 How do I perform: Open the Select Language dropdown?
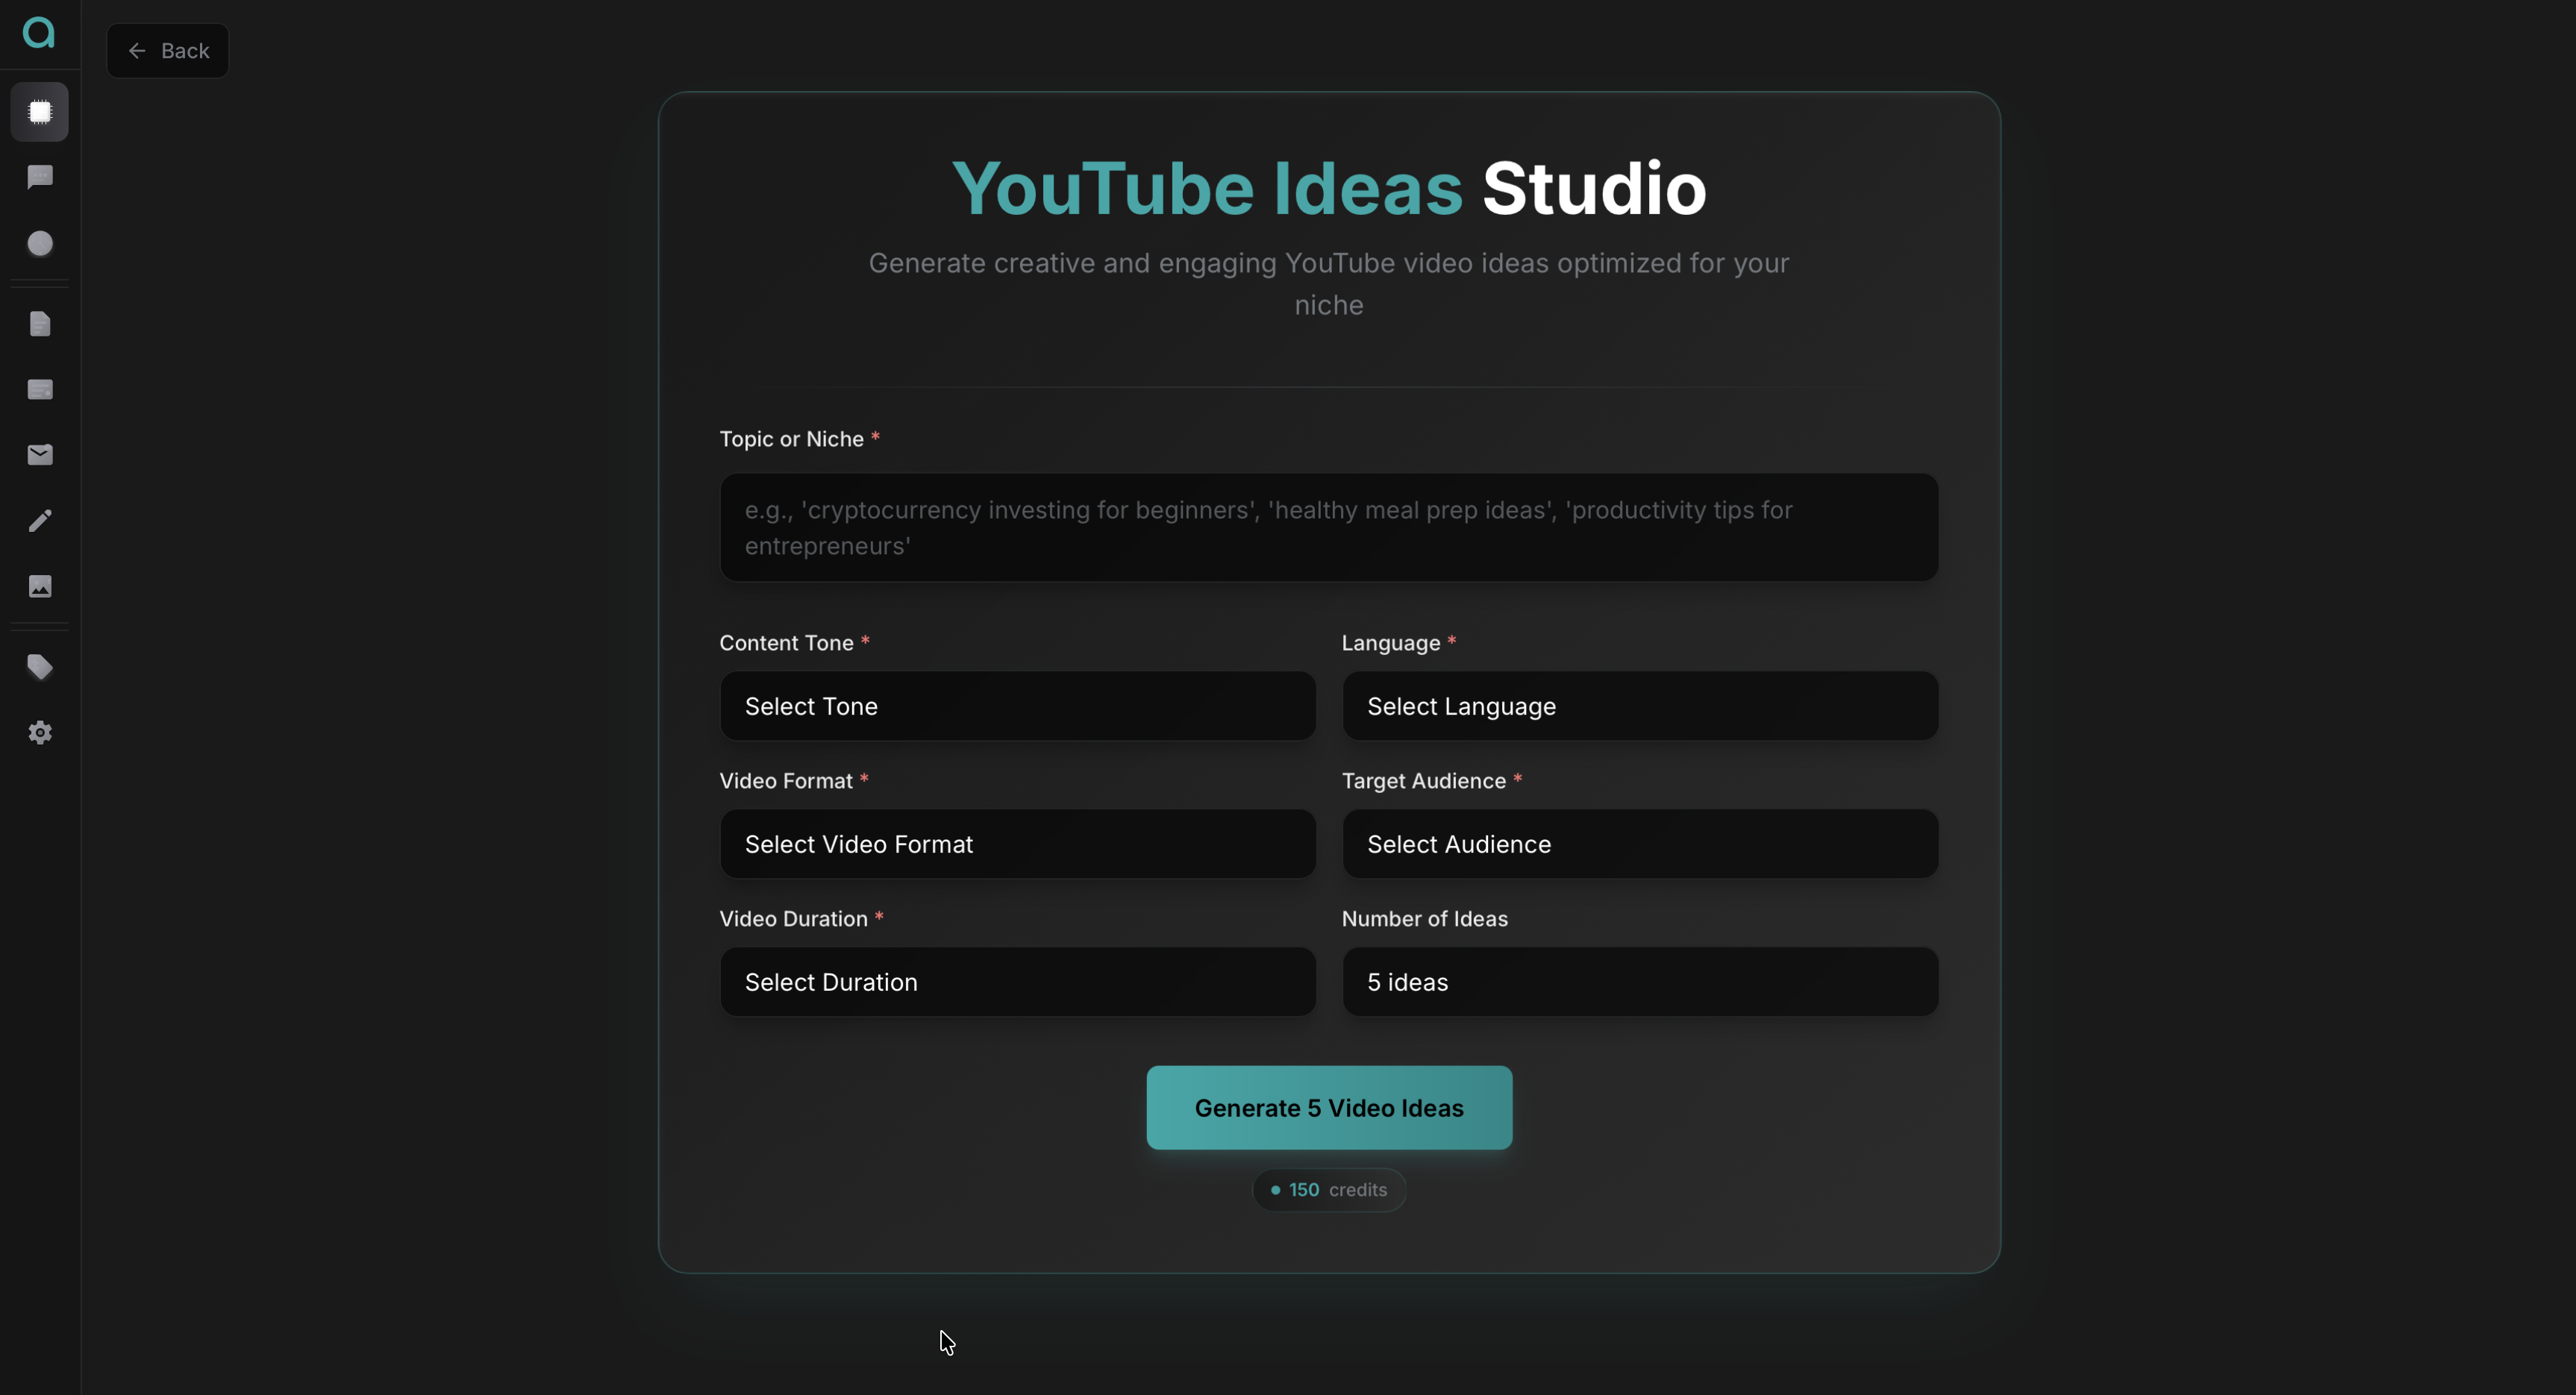click(x=1639, y=705)
